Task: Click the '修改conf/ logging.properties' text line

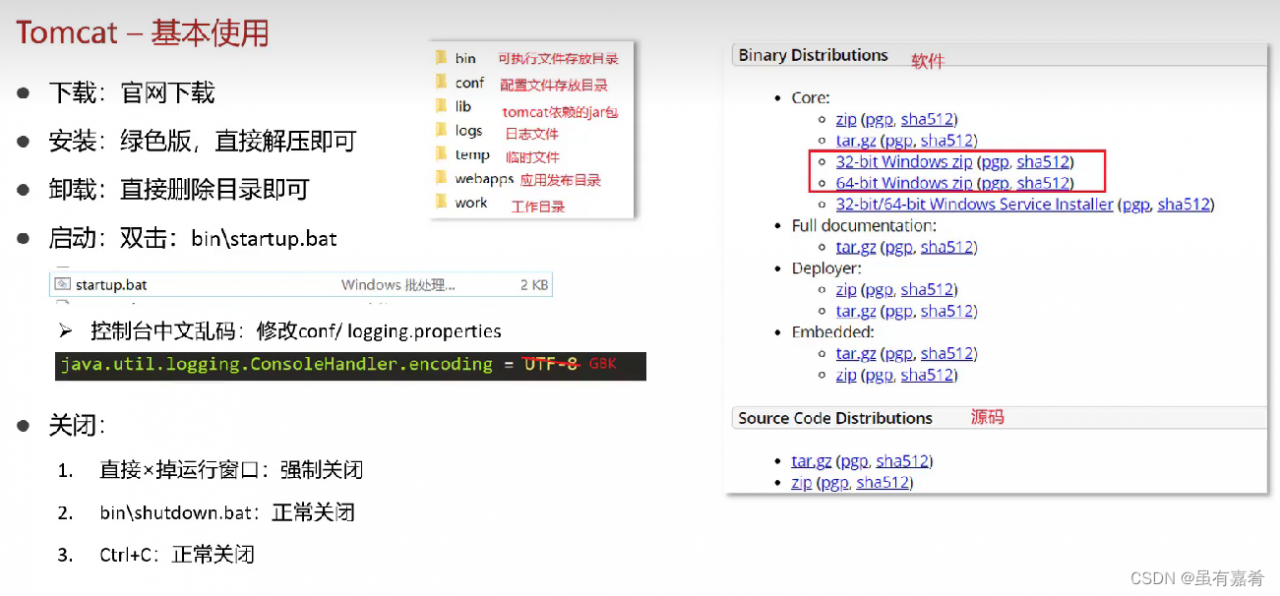Action: [x=379, y=331]
